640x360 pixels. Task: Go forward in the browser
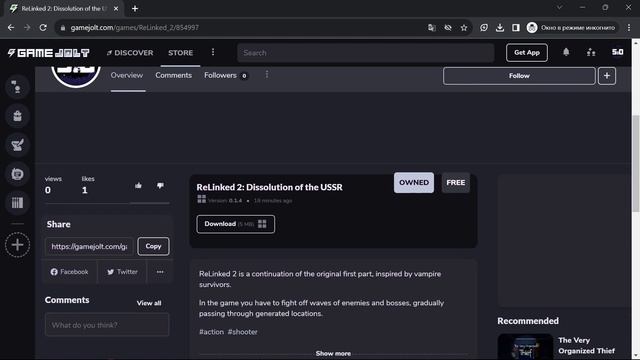click(27, 27)
